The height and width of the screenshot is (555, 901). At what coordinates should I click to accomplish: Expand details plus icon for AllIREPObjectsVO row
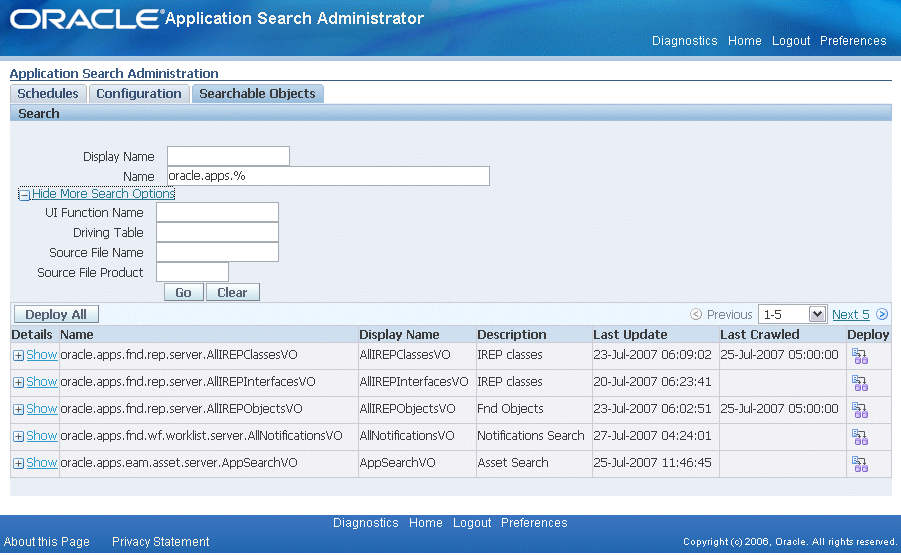coord(18,410)
